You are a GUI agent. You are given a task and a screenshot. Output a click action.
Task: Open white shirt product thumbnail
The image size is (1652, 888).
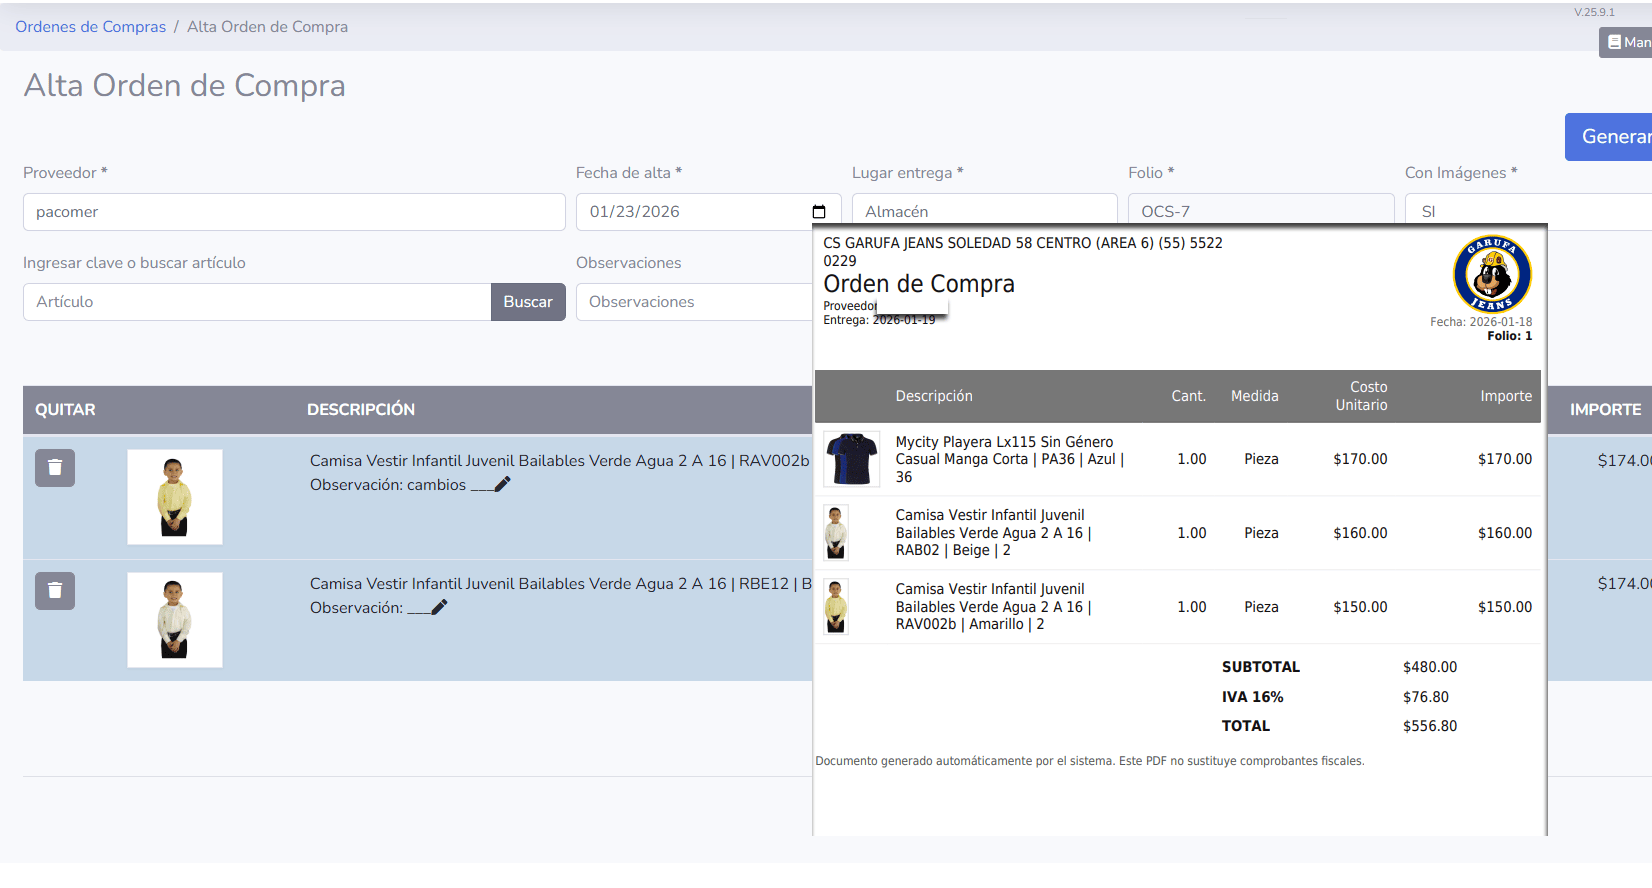point(175,620)
